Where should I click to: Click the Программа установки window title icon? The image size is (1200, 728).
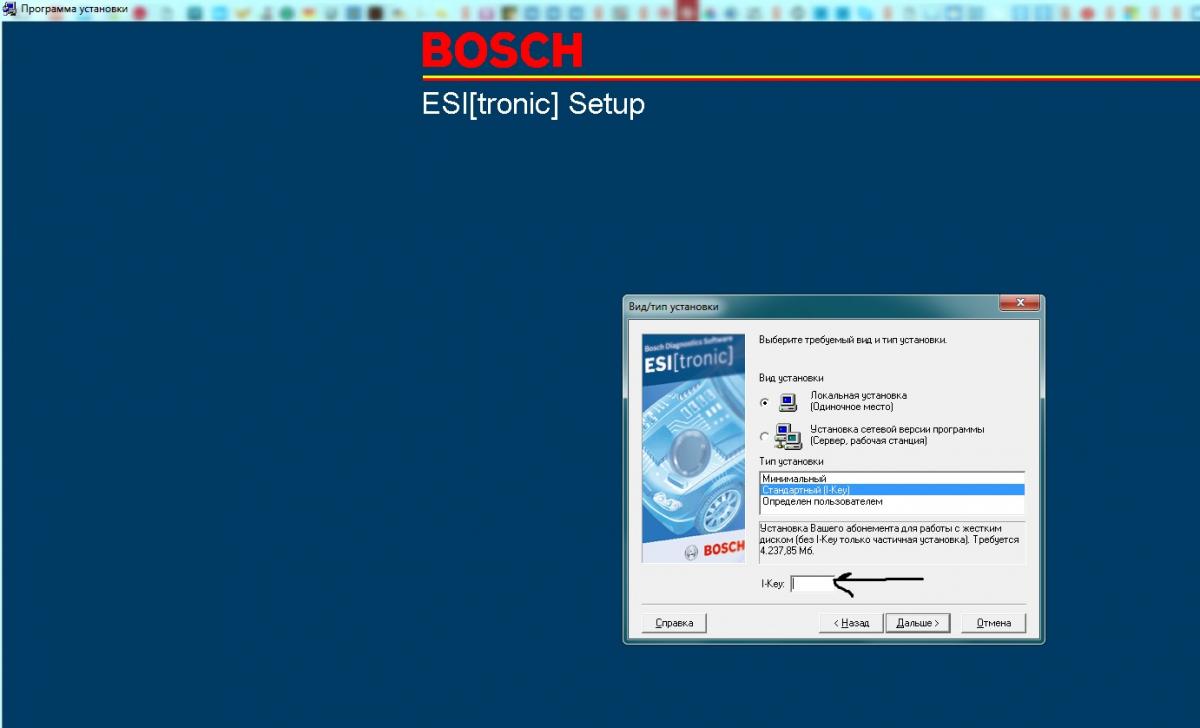click(x=9, y=8)
